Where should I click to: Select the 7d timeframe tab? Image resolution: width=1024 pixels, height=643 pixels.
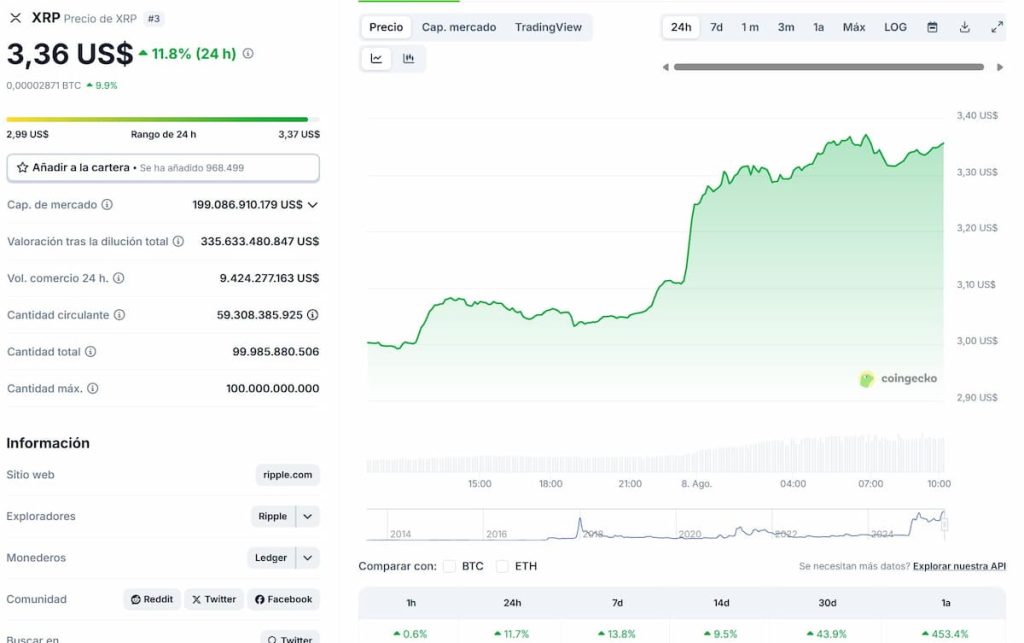tap(715, 27)
